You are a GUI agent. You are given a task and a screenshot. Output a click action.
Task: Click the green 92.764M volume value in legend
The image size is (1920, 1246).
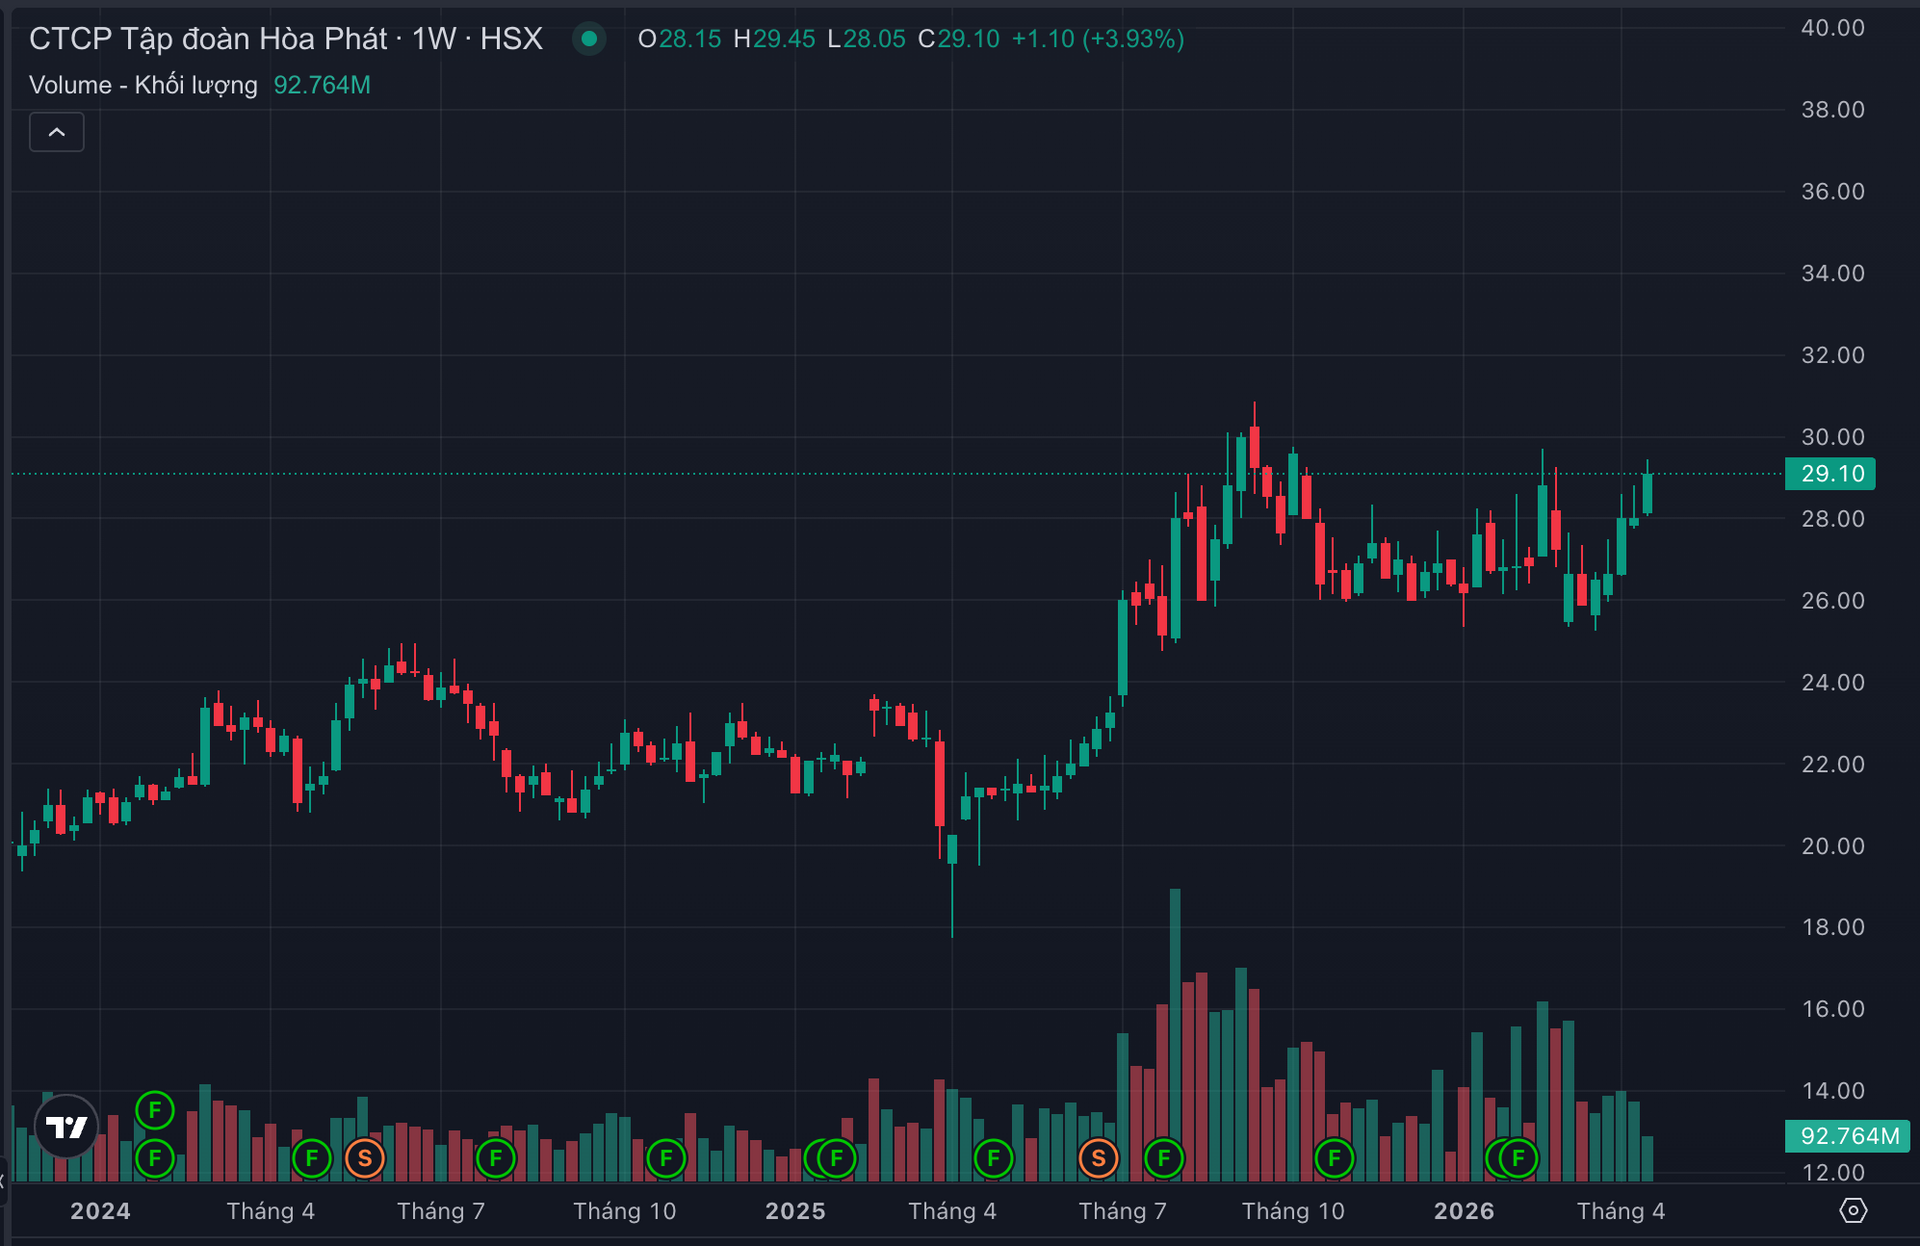[x=321, y=85]
